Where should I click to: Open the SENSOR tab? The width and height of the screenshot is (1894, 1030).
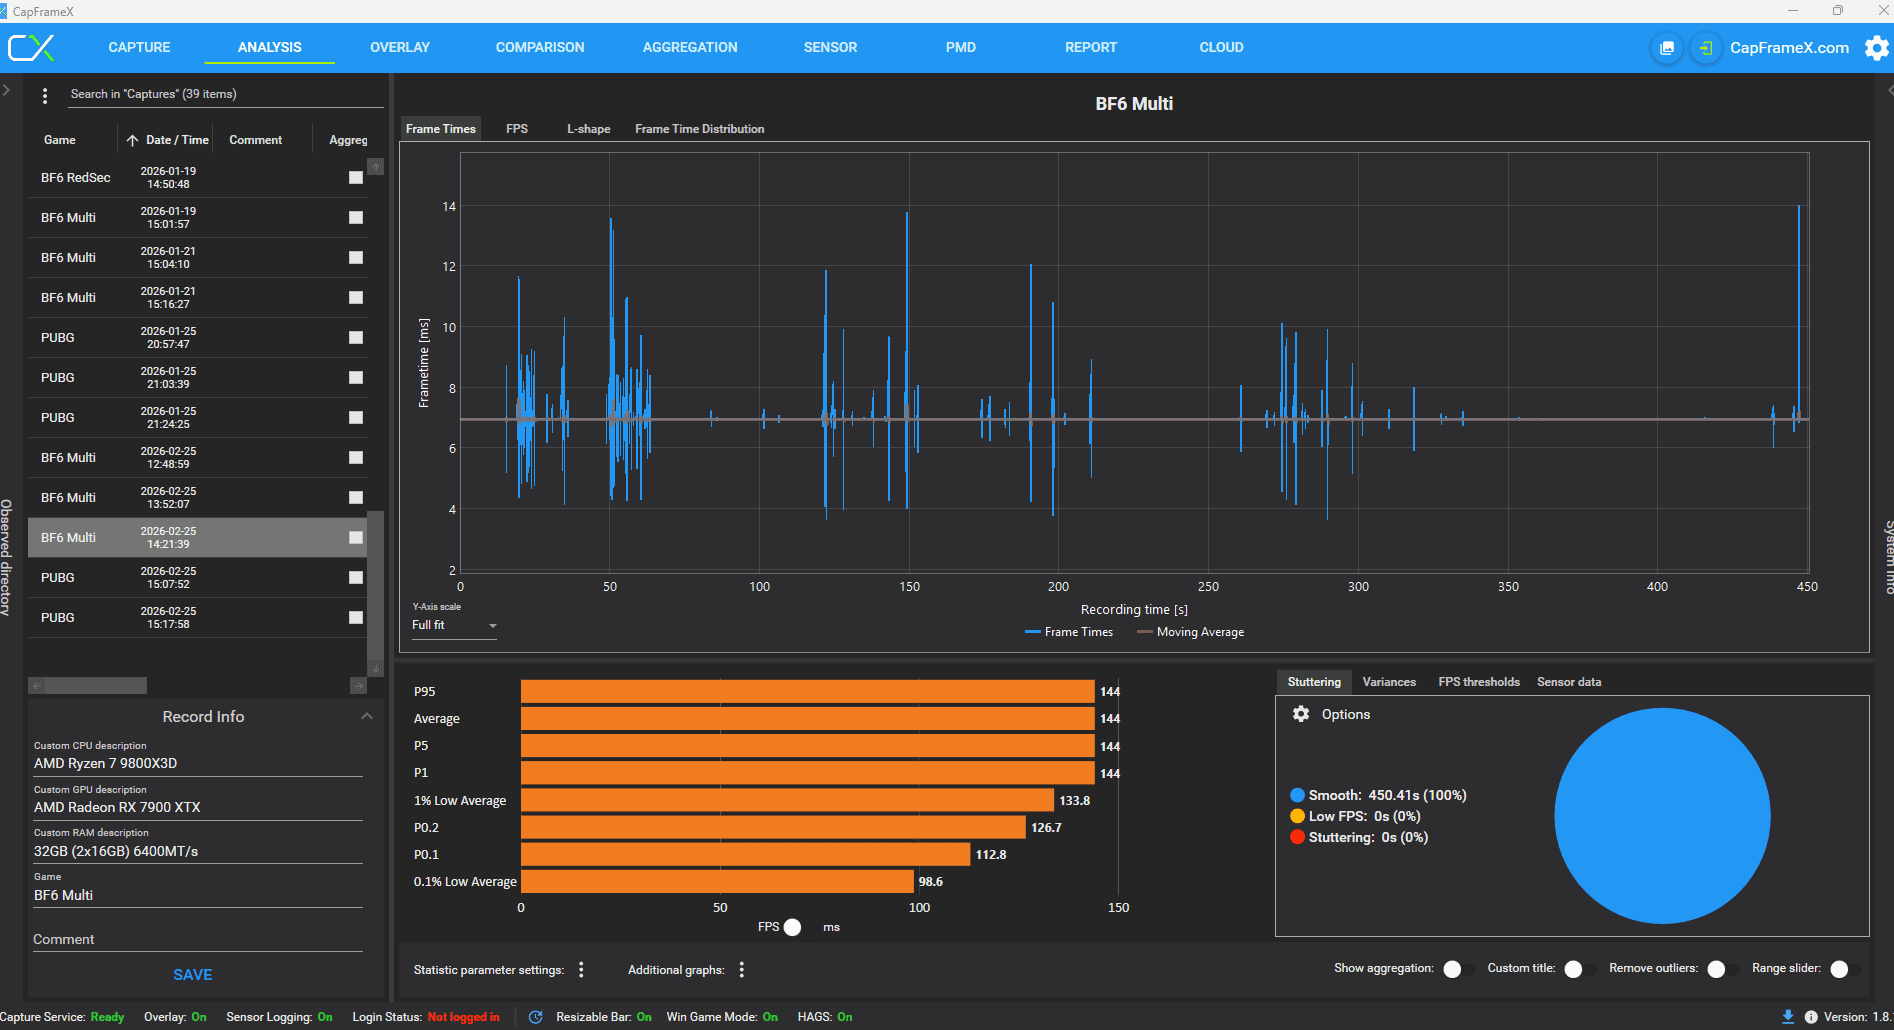830,47
